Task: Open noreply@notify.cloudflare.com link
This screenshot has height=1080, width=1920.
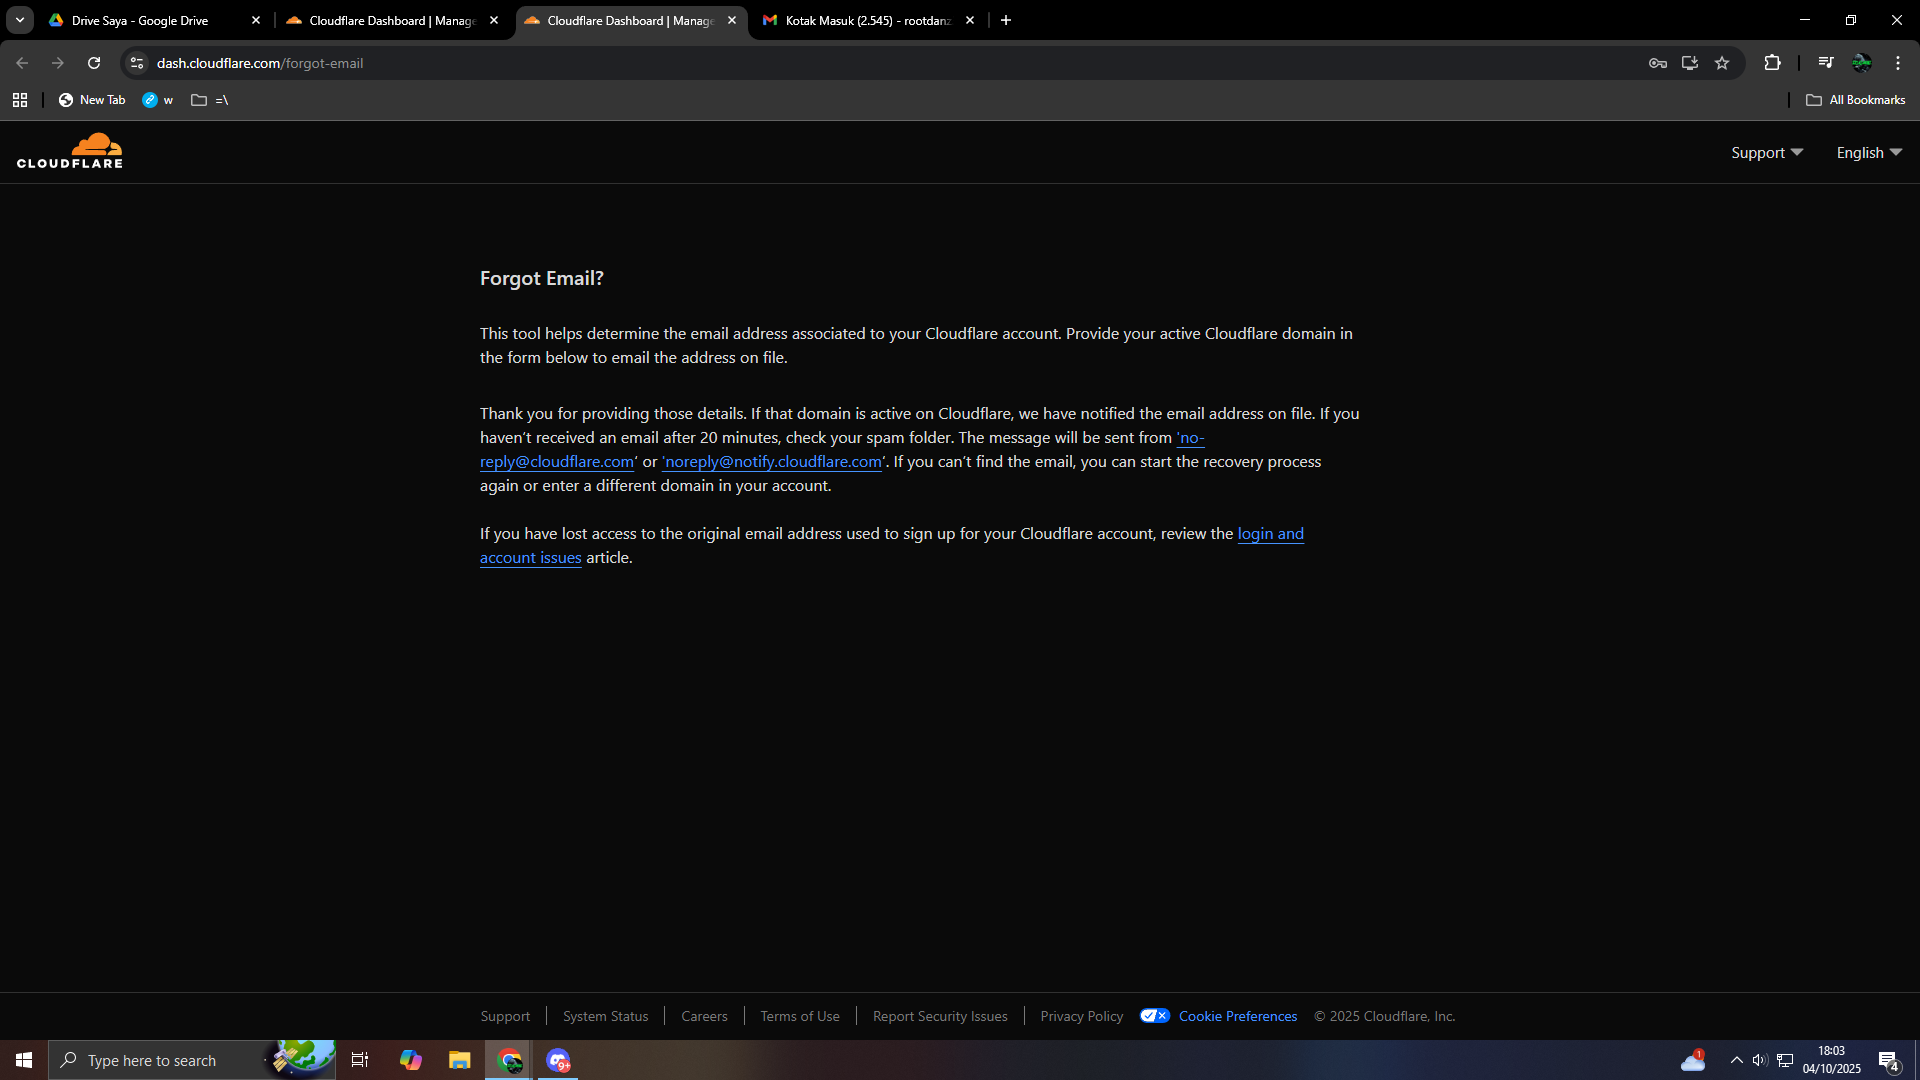Action: pos(772,462)
